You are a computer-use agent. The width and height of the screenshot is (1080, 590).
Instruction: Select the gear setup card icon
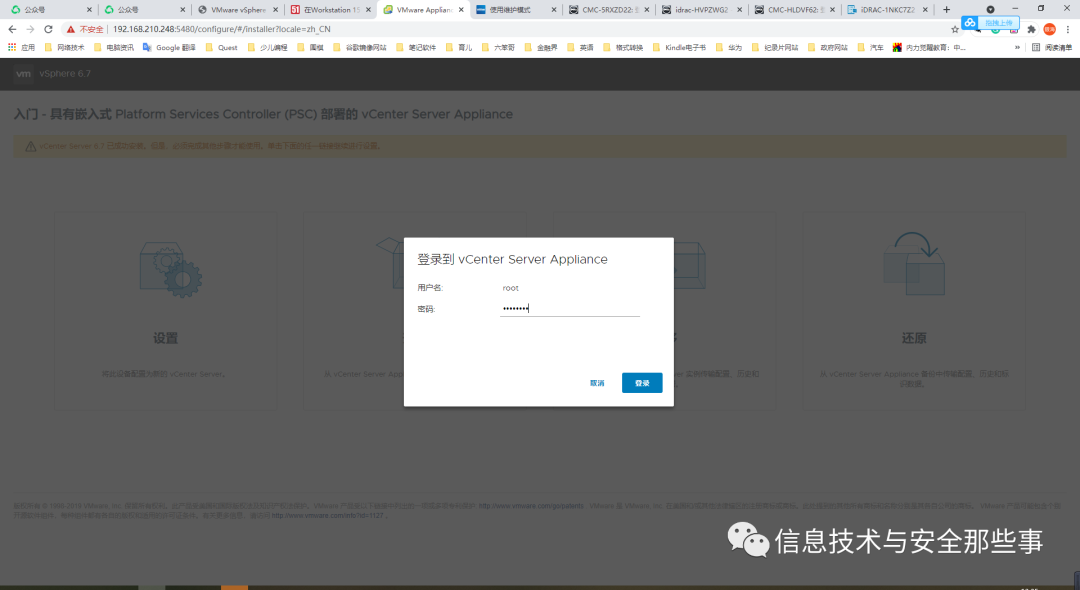[171, 269]
